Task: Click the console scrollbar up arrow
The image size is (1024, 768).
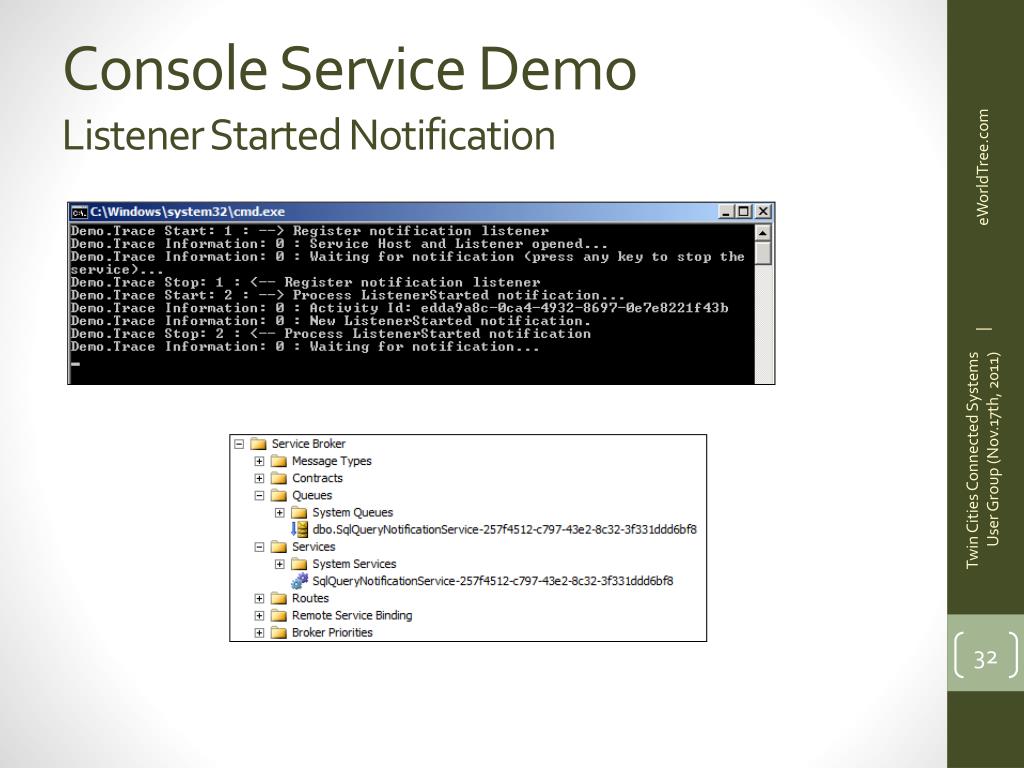Action: [x=763, y=232]
